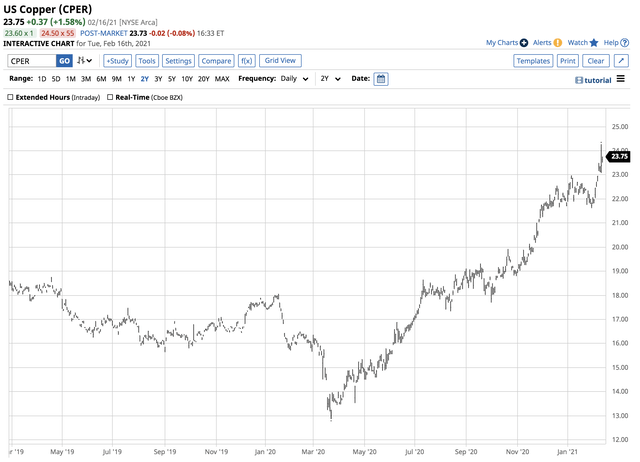The height and width of the screenshot is (462, 640).
Task: Select the MAX range
Action: tap(222, 79)
